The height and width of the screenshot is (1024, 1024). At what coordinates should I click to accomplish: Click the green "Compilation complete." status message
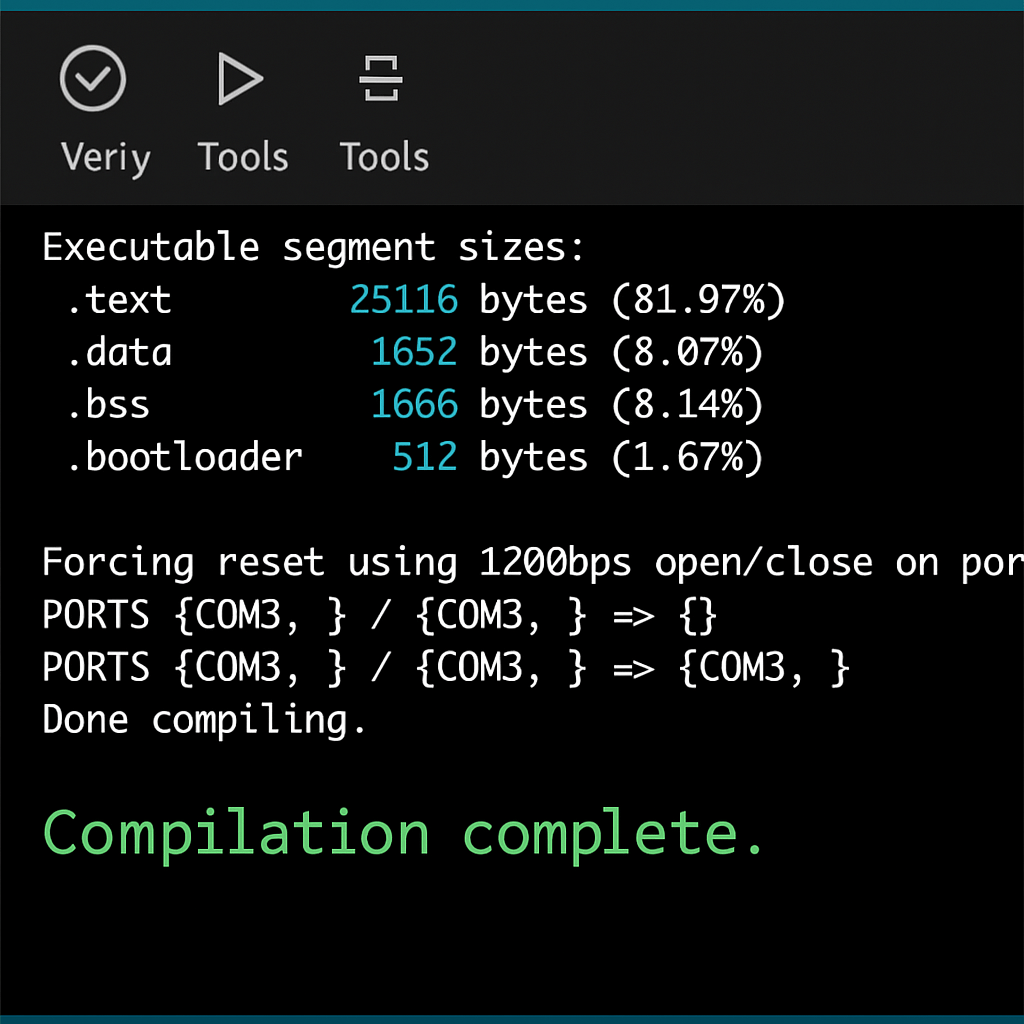click(404, 832)
